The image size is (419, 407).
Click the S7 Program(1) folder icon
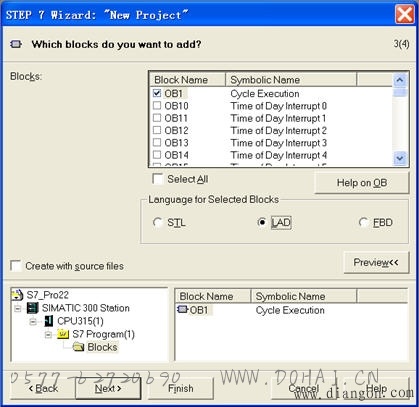coord(63,334)
